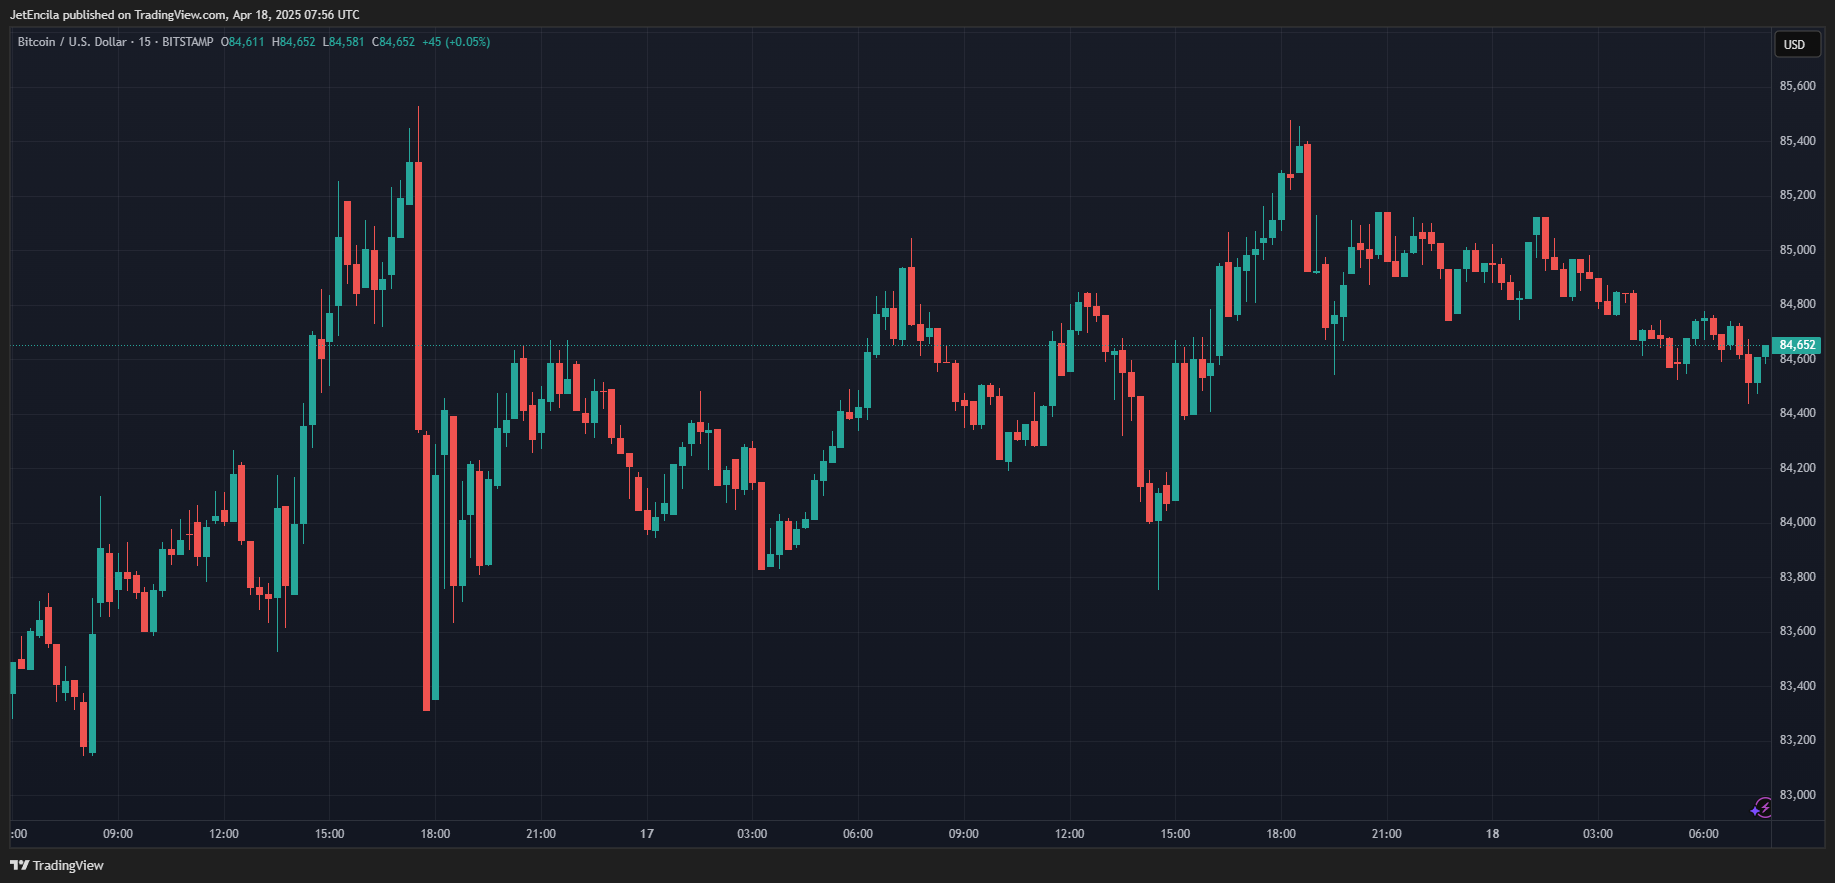The image size is (1835, 883).
Task: Click the USD currency button
Action: [1795, 44]
